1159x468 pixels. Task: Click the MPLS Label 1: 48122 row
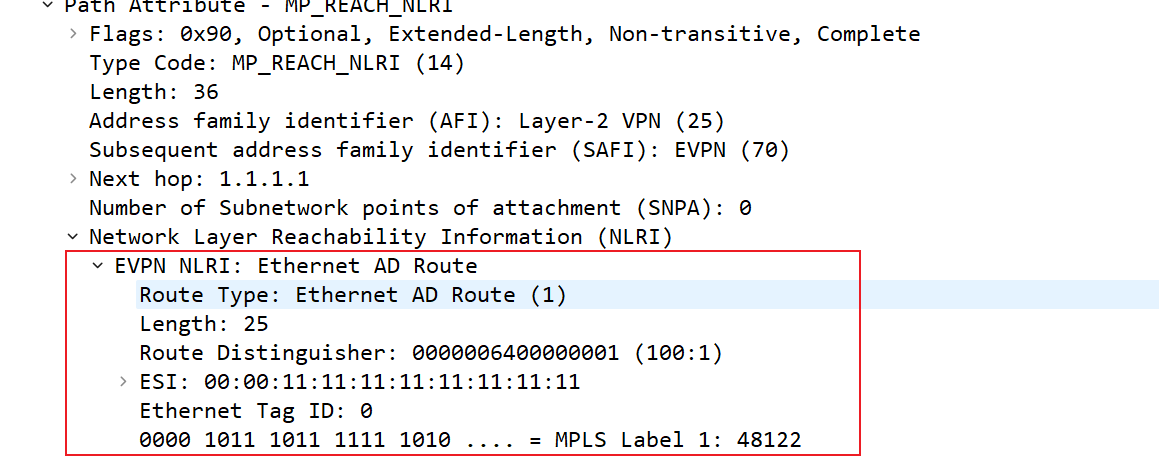470,440
